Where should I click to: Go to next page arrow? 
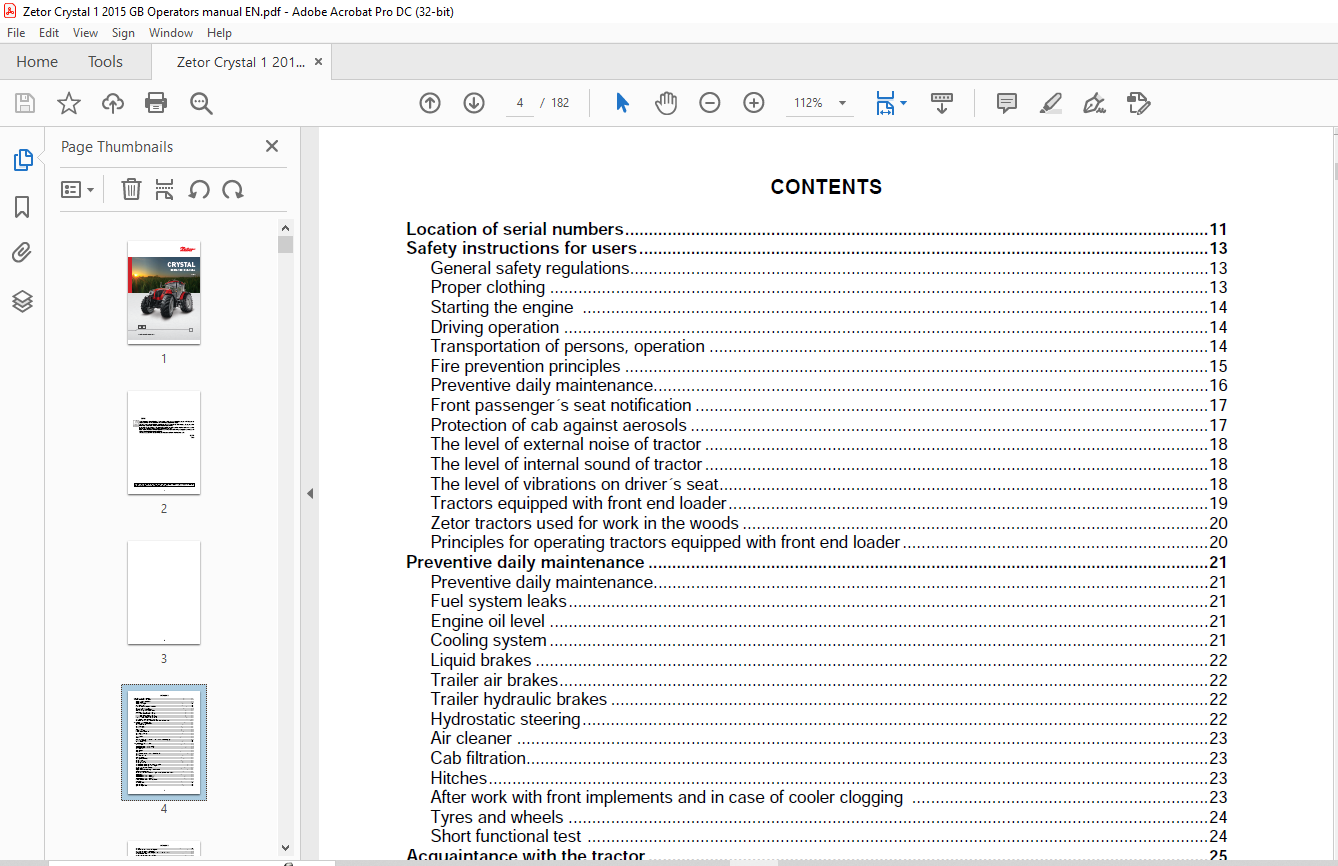point(474,103)
